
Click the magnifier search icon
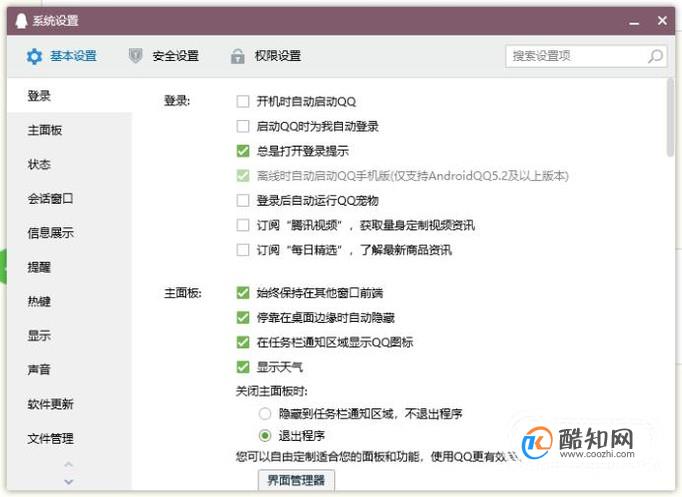point(655,56)
